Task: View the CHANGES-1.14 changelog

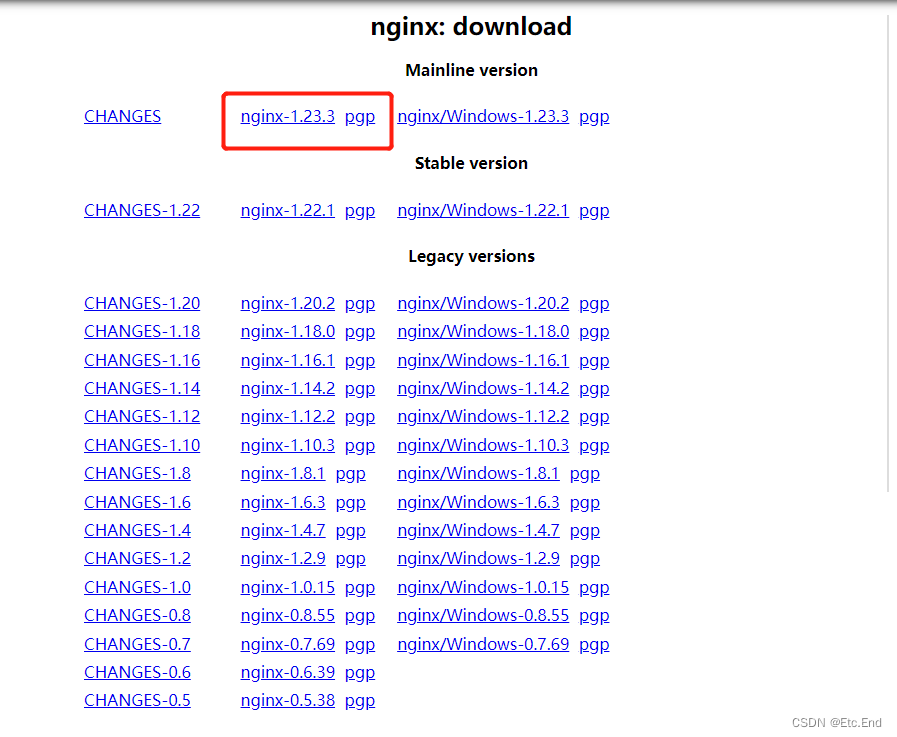Action: point(142,389)
